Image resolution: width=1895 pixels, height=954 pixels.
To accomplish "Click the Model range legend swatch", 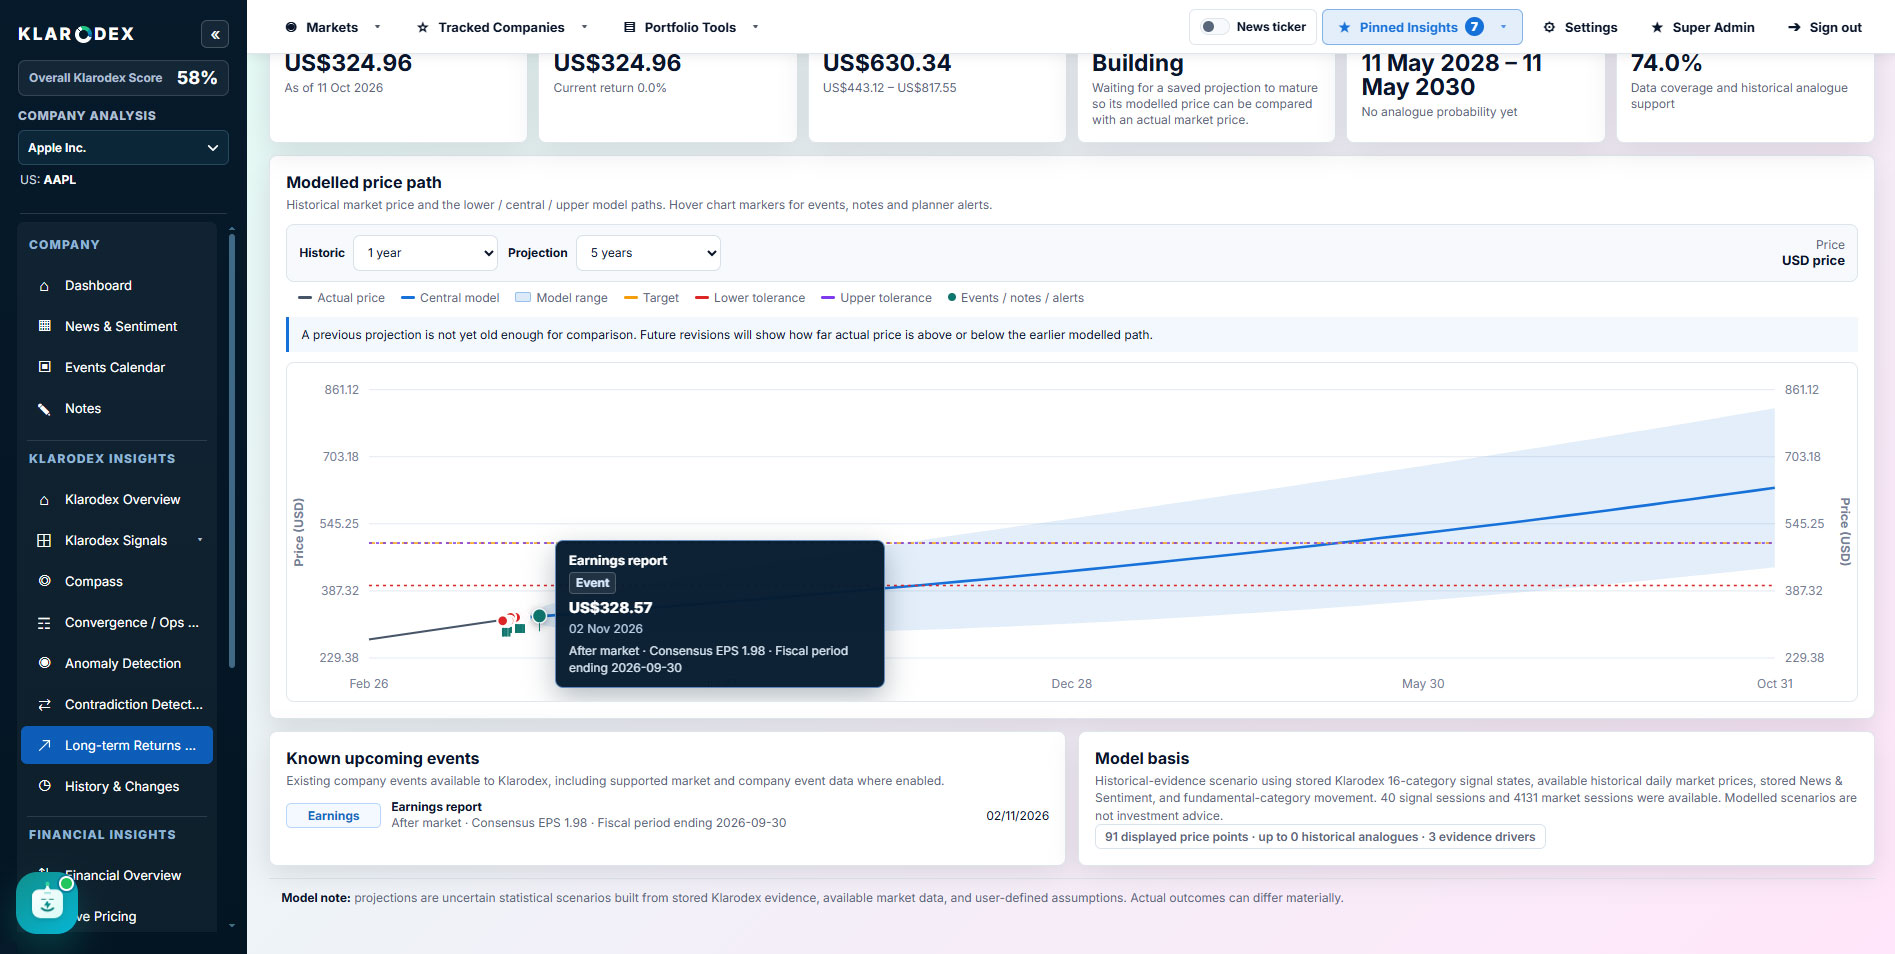I will (x=523, y=298).
